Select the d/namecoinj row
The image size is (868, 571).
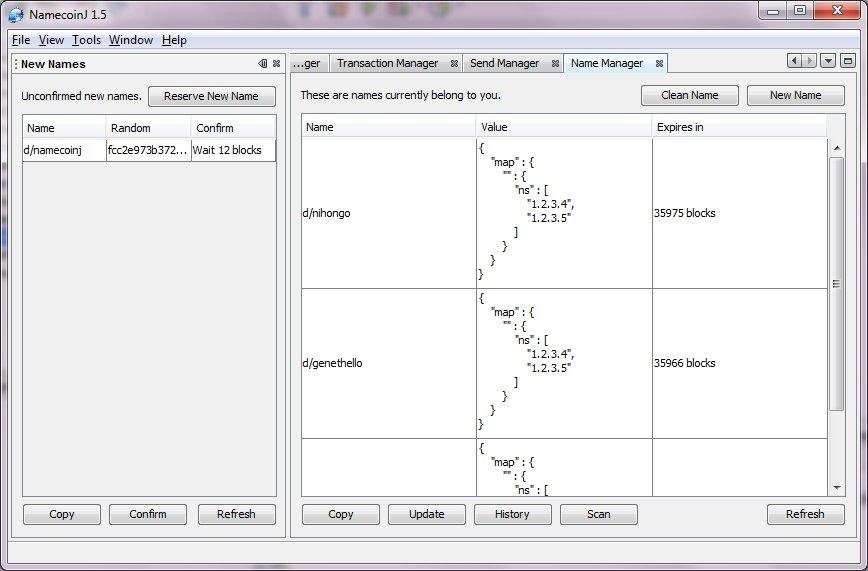pos(149,150)
